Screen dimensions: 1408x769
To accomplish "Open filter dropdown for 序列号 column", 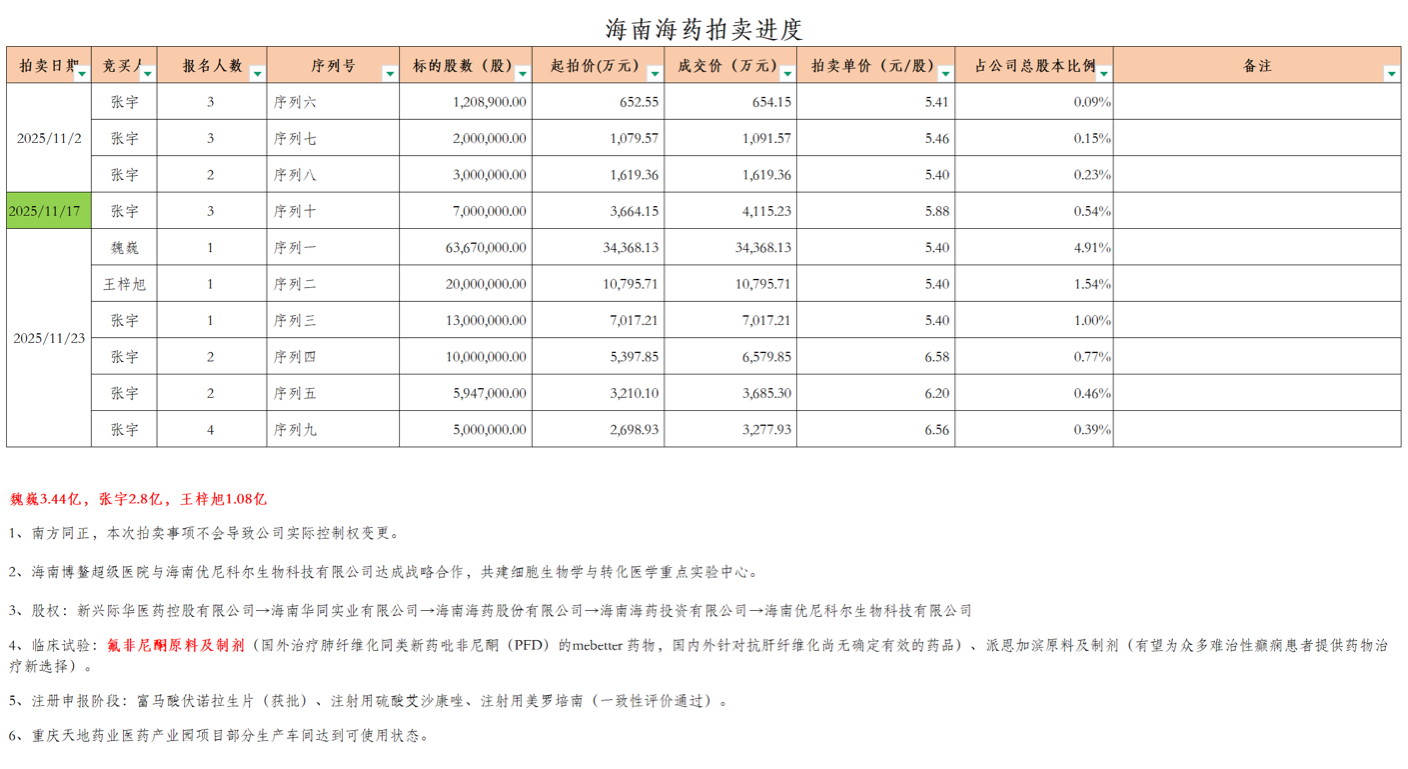I will point(390,74).
